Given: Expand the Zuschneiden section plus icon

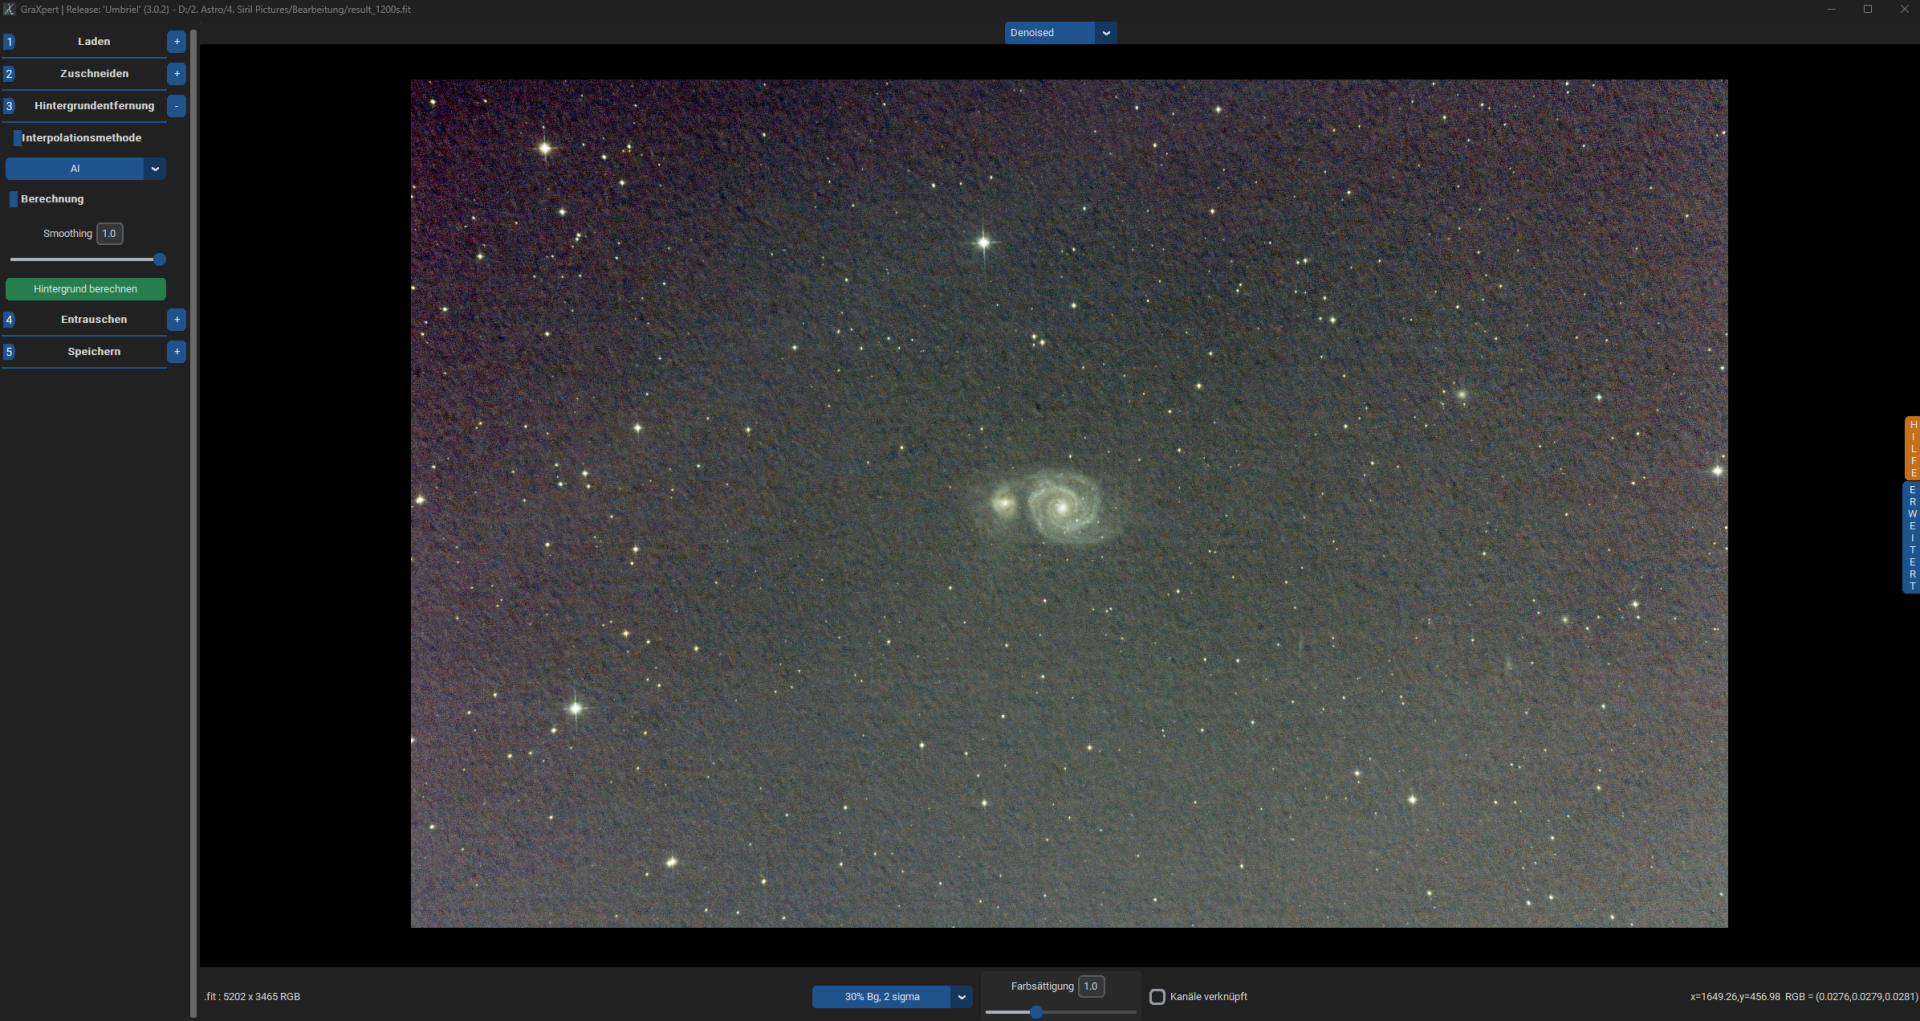Looking at the screenshot, I should click(x=177, y=74).
